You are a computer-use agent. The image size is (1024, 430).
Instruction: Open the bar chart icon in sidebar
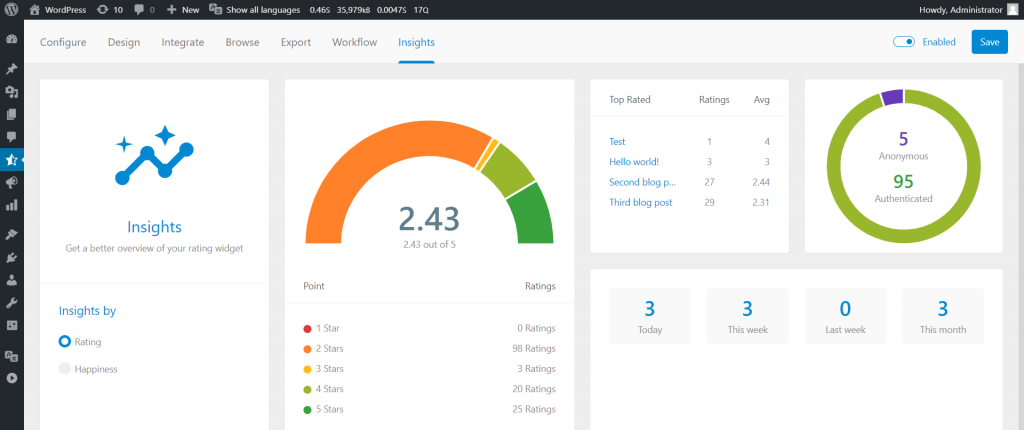11,205
